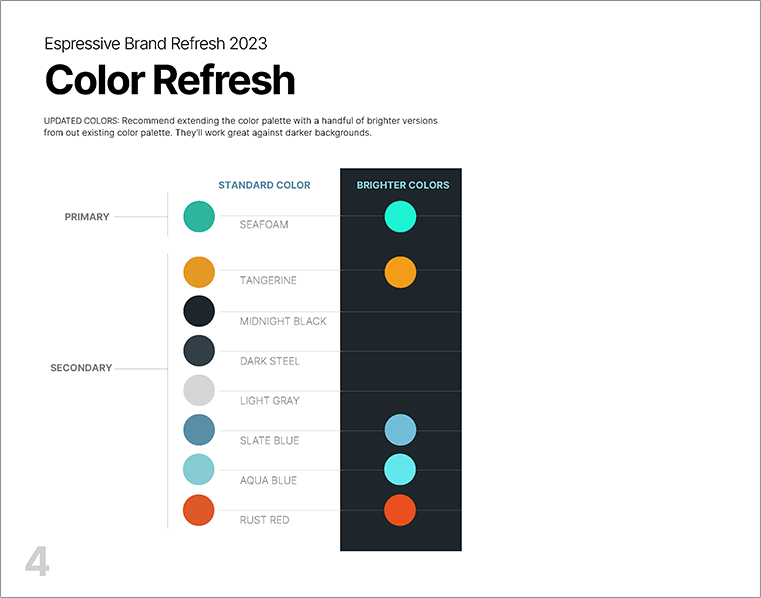Select the BRIGHTER COLORS column heading
761x598 pixels.
[x=403, y=185]
